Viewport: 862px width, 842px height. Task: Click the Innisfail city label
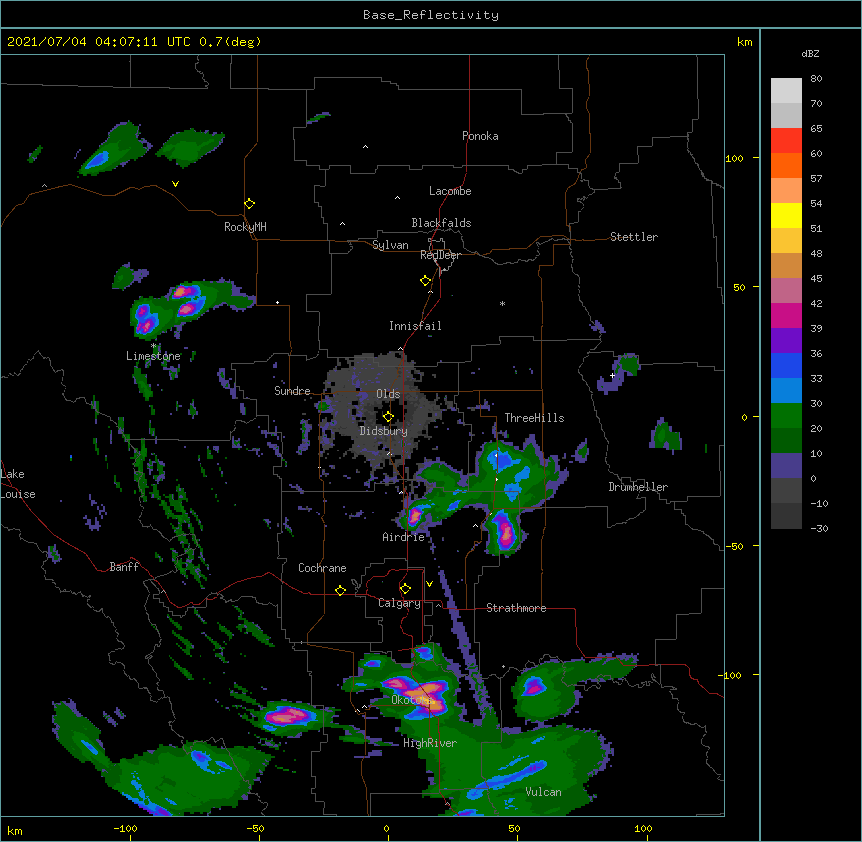tap(415, 326)
